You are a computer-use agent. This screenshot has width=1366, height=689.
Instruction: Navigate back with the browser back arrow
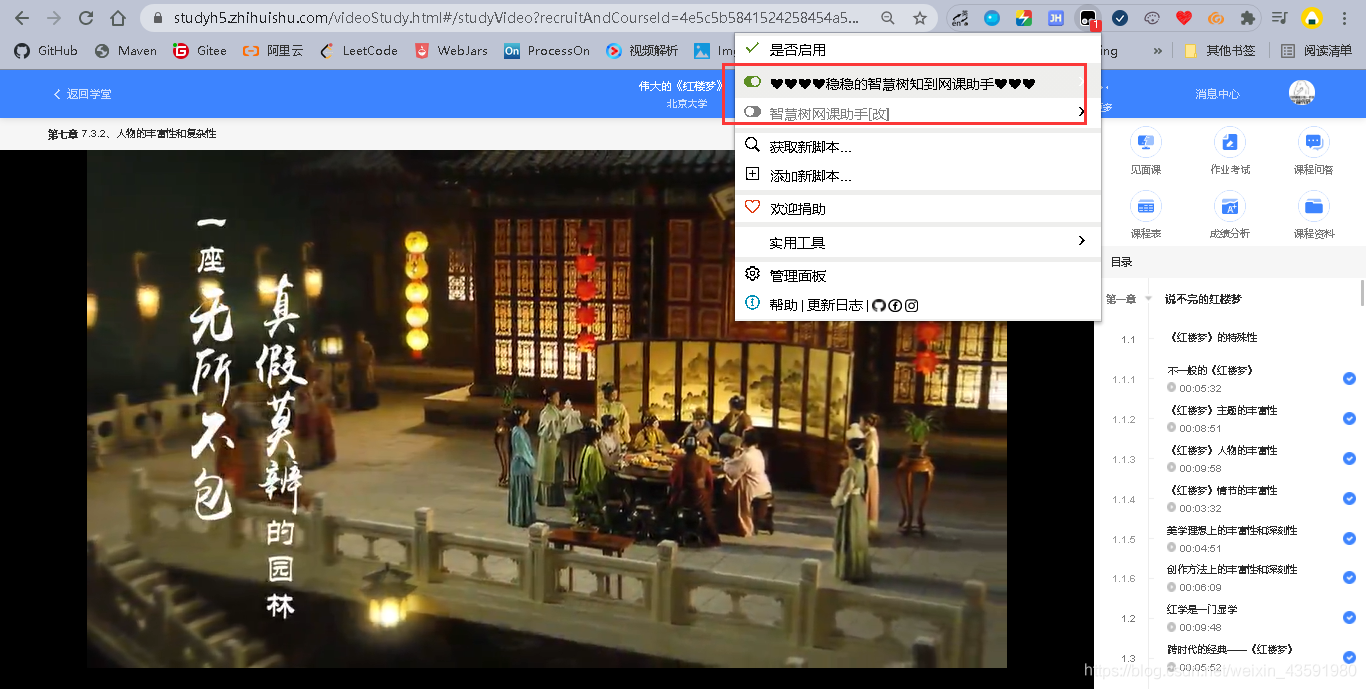point(22,18)
